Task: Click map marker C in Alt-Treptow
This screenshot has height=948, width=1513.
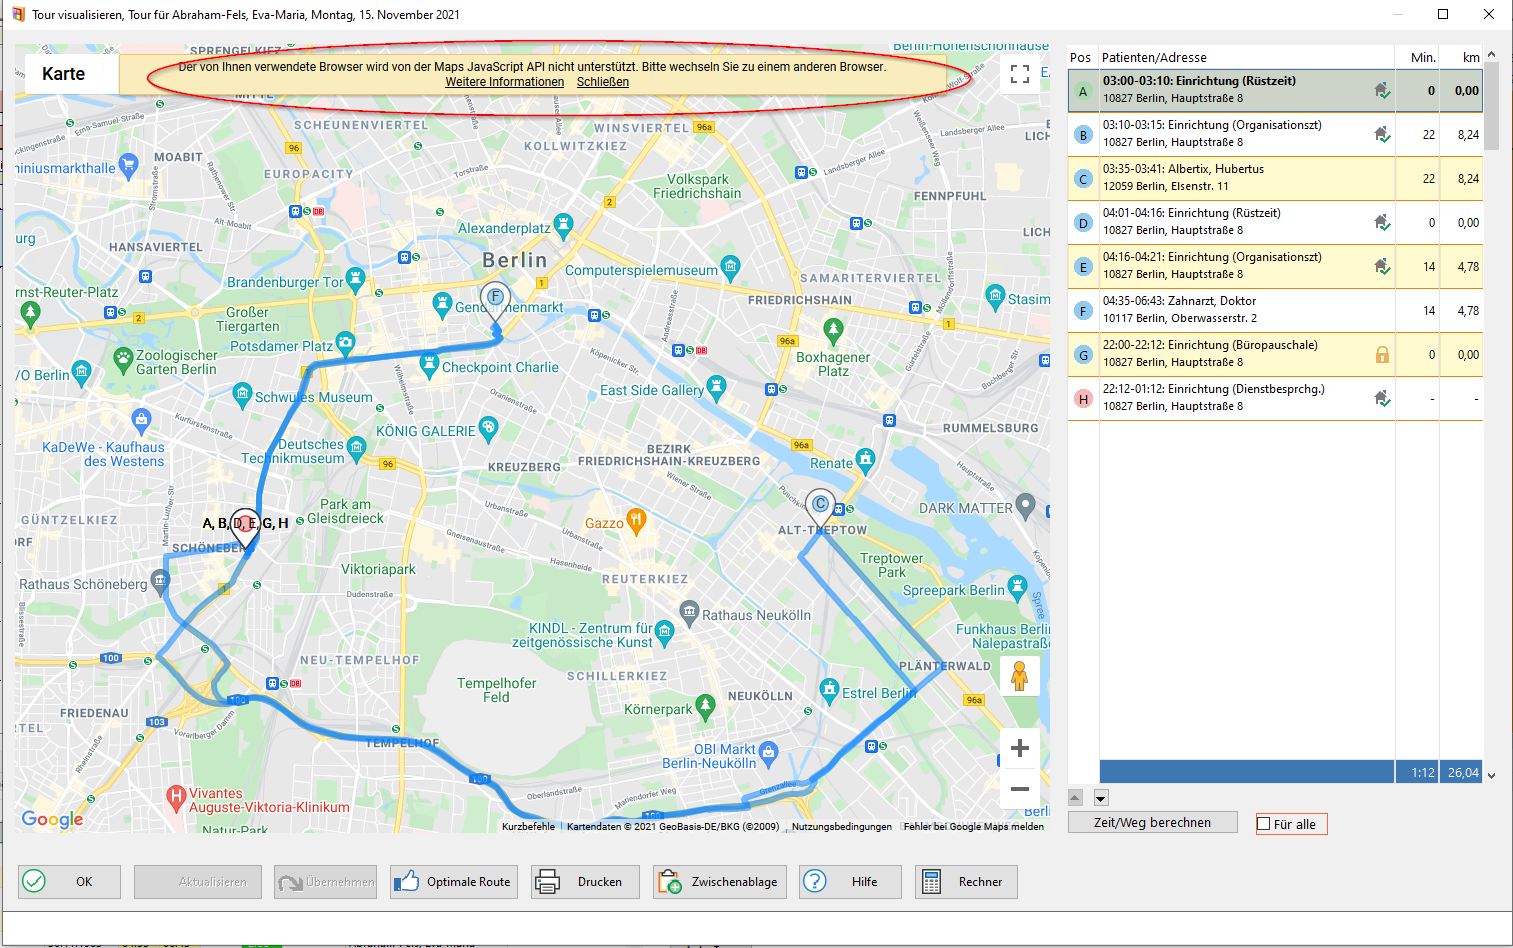Action: pyautogui.click(x=820, y=506)
